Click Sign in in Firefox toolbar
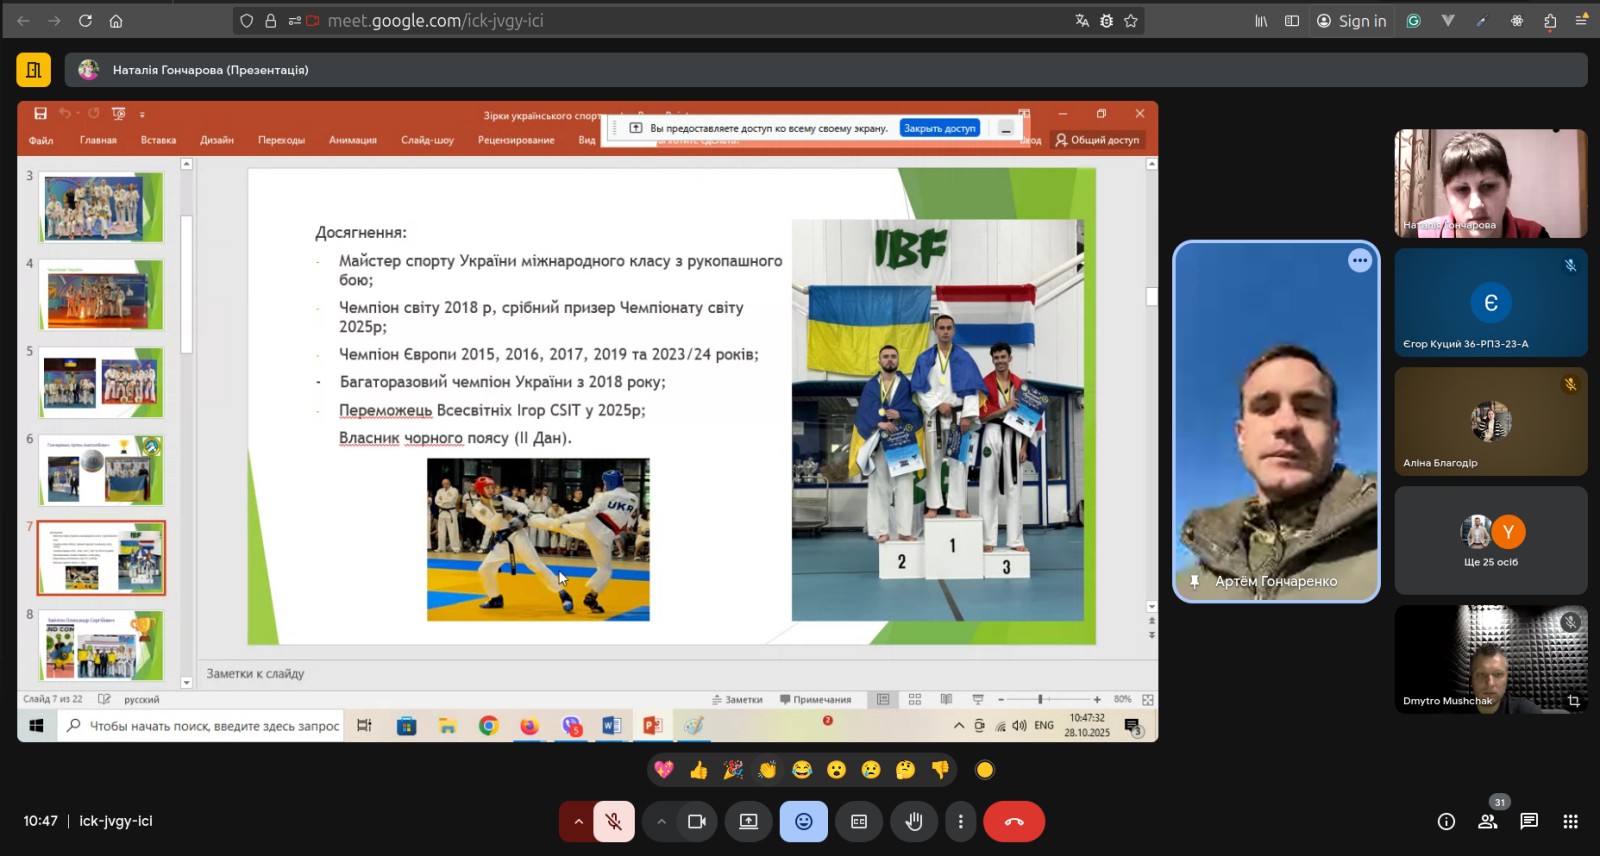 coord(1352,21)
